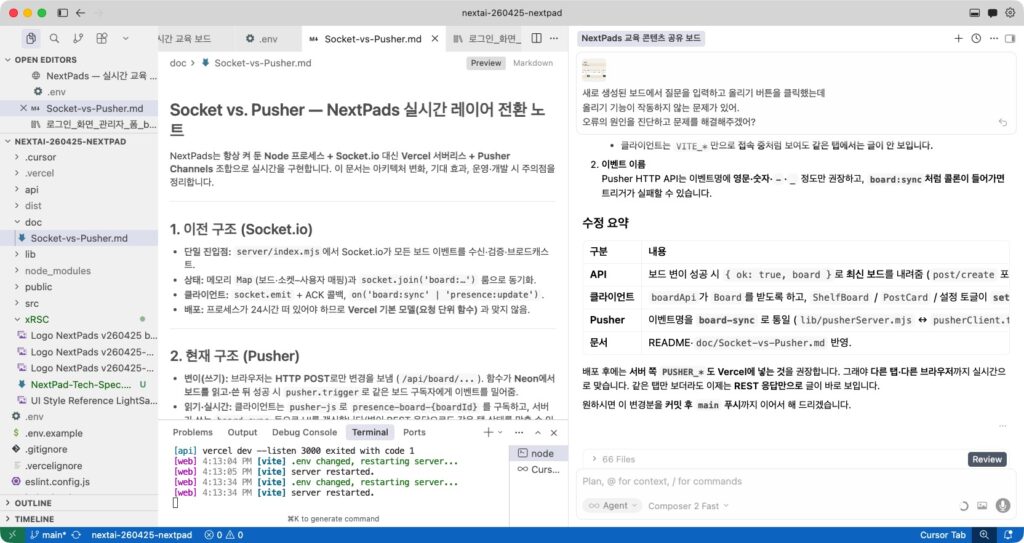1024x543 pixels.
Task: Close the Socket-vs-Pusher.md tab
Action: point(435,39)
